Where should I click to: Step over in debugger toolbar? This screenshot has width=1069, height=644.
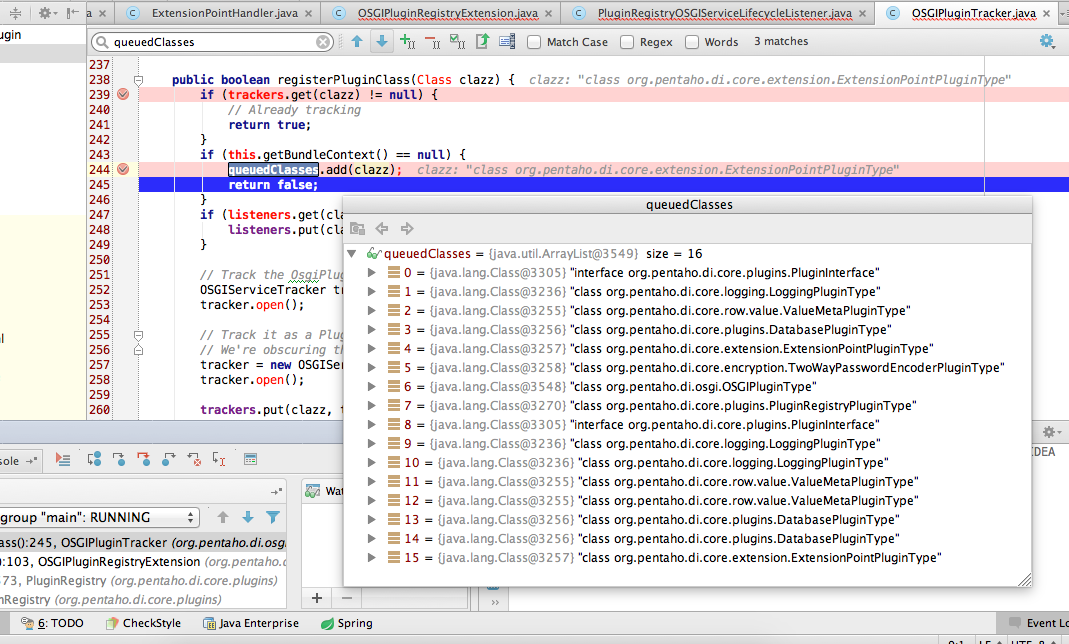pyautogui.click(x=94, y=459)
